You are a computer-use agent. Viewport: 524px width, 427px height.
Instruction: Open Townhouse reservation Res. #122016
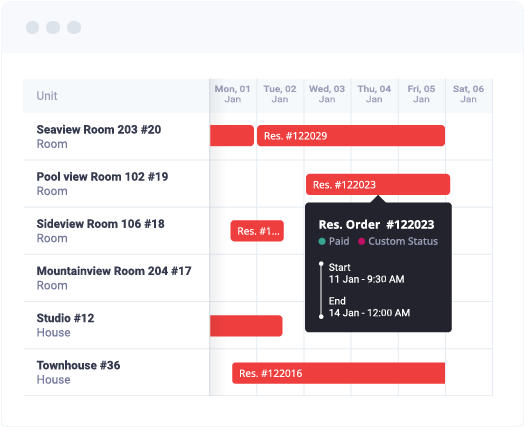point(339,373)
